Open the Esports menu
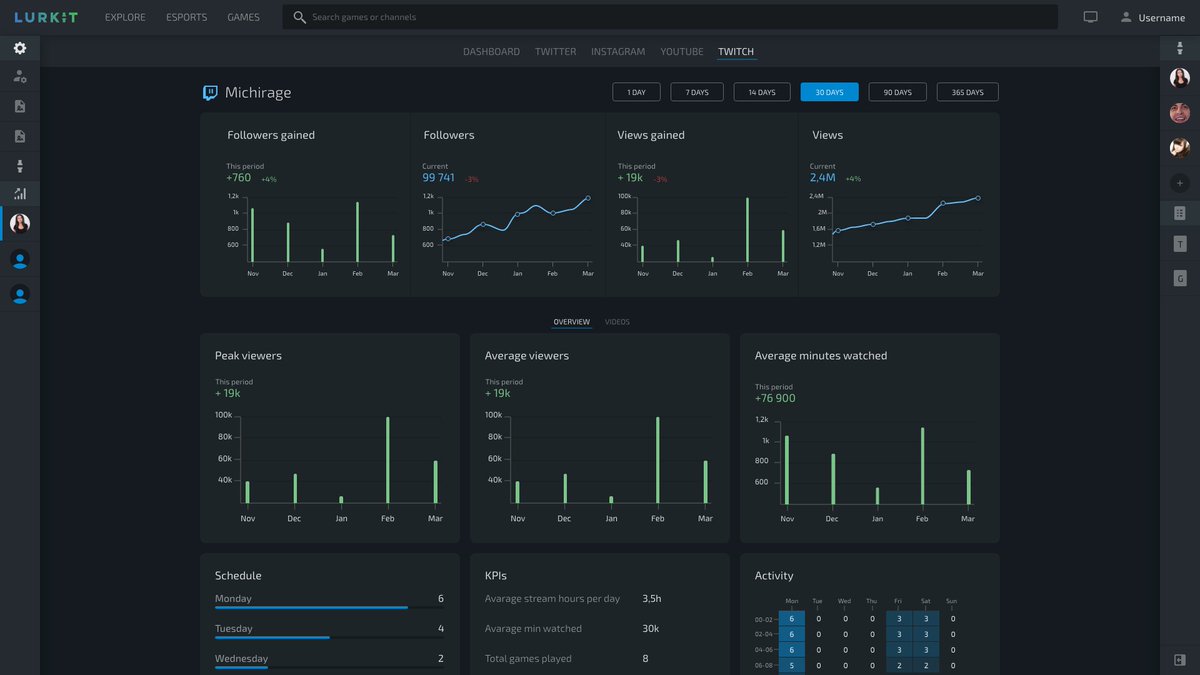 (x=186, y=17)
